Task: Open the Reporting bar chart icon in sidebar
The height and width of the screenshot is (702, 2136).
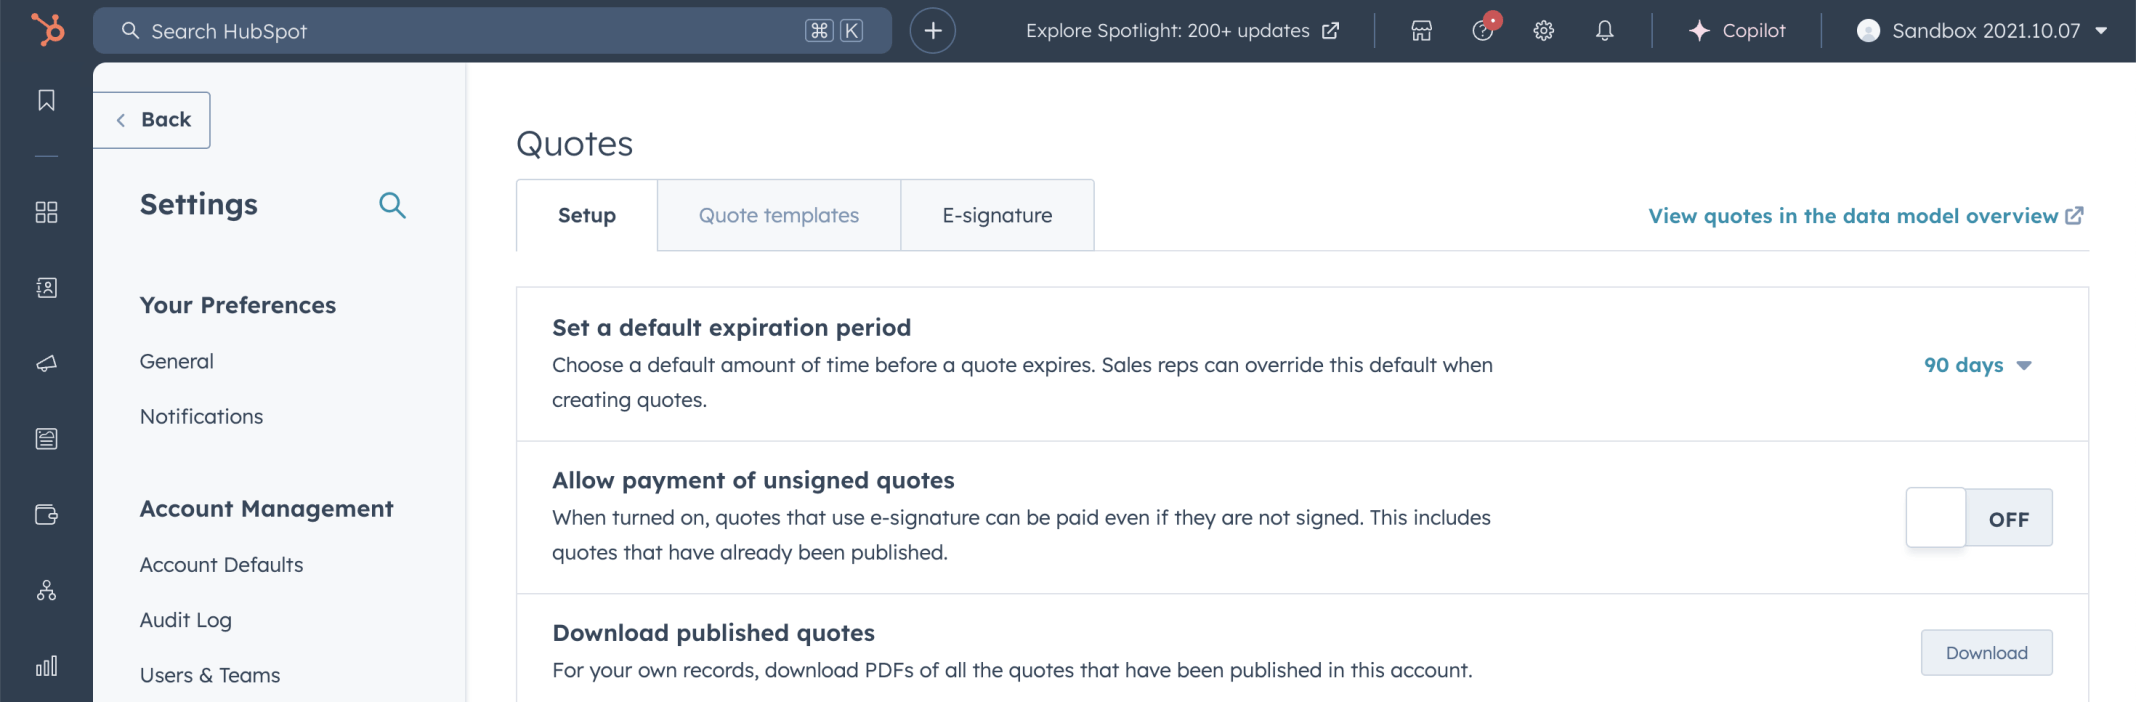Action: tap(46, 666)
